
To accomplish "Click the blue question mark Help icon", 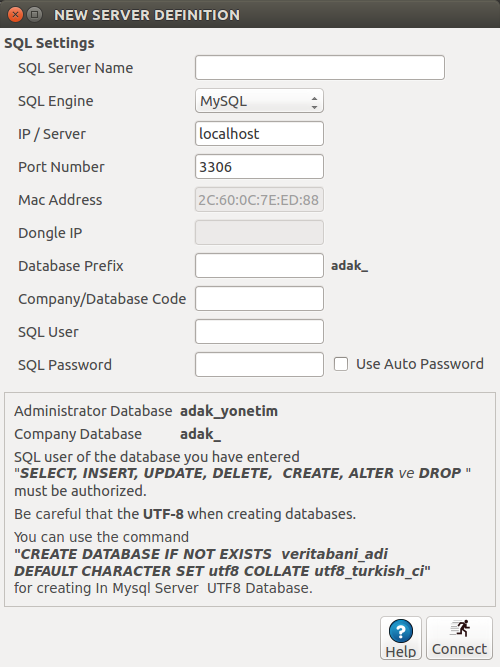I will click(400, 631).
